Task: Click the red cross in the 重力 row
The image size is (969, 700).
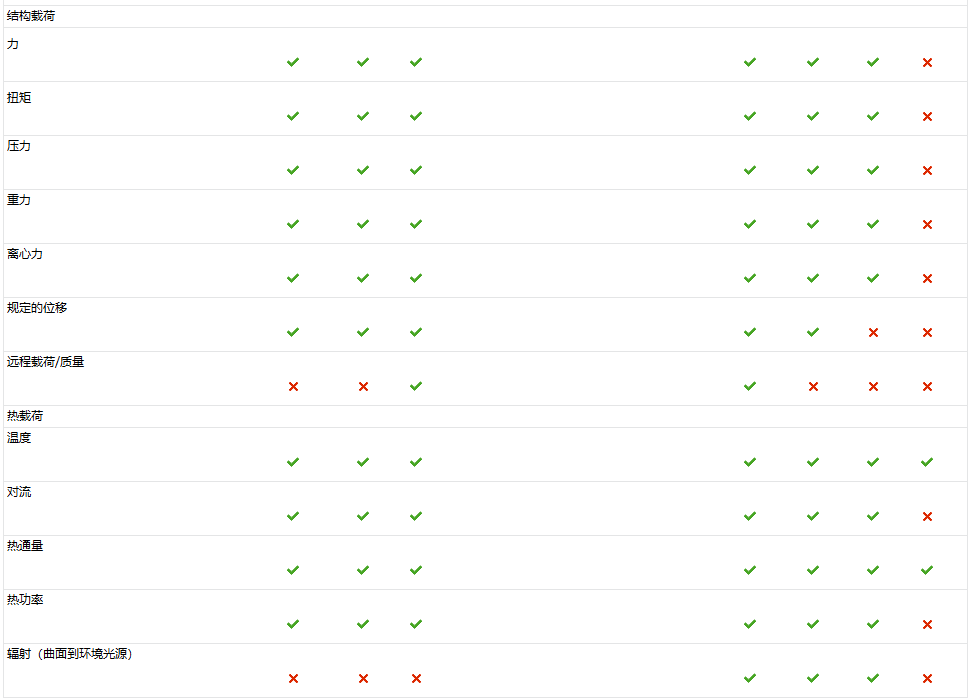Action: pyautogui.click(x=927, y=225)
